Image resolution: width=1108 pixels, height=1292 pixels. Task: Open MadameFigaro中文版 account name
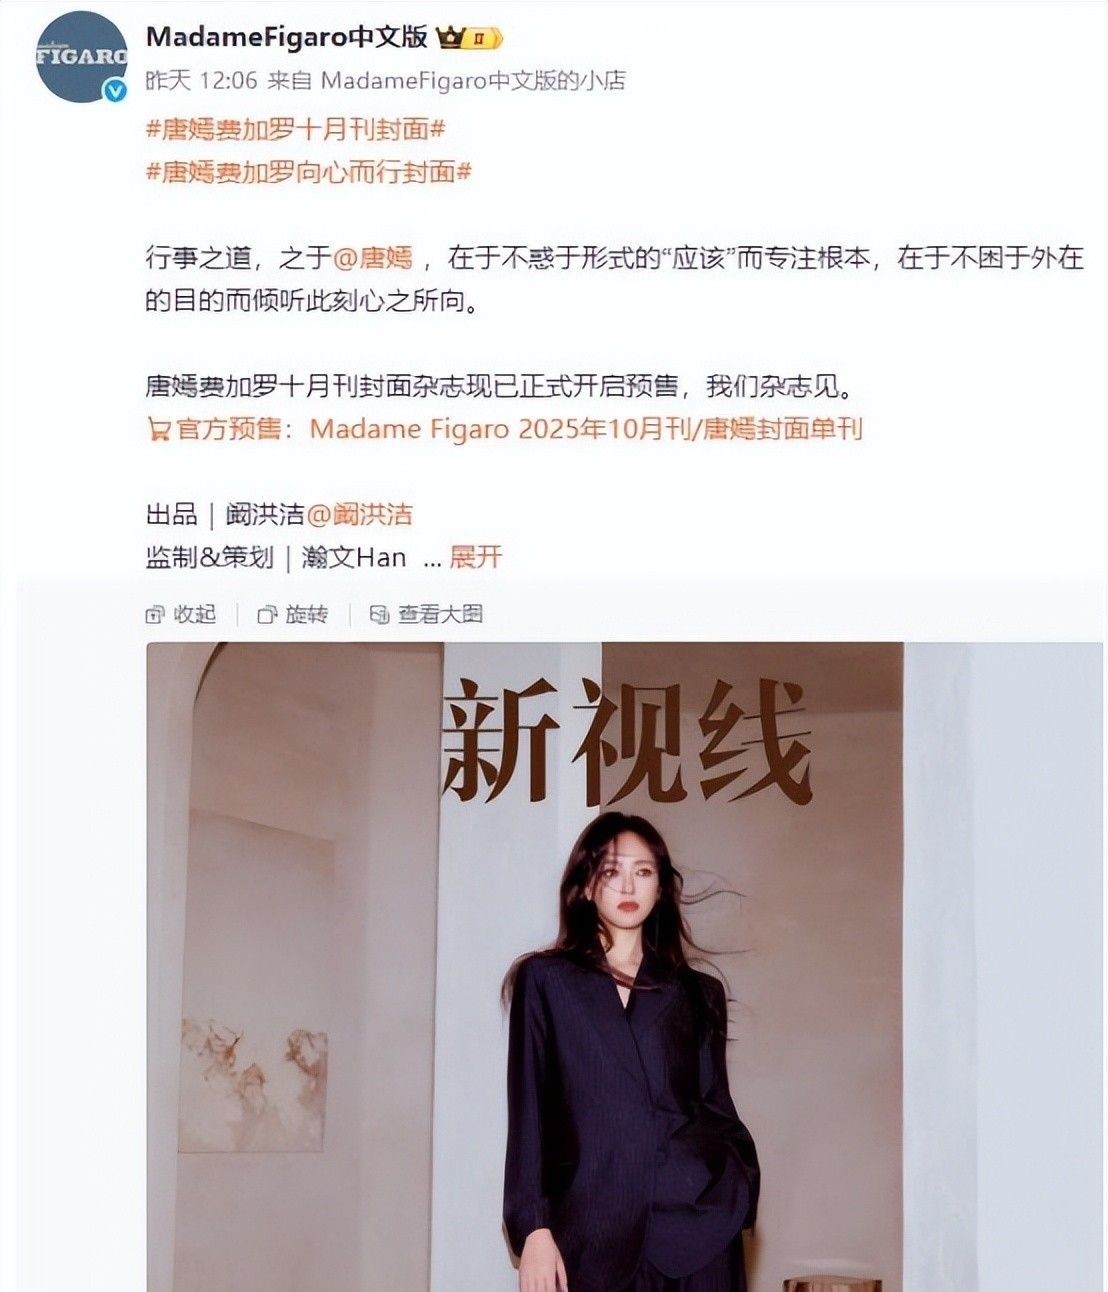287,37
